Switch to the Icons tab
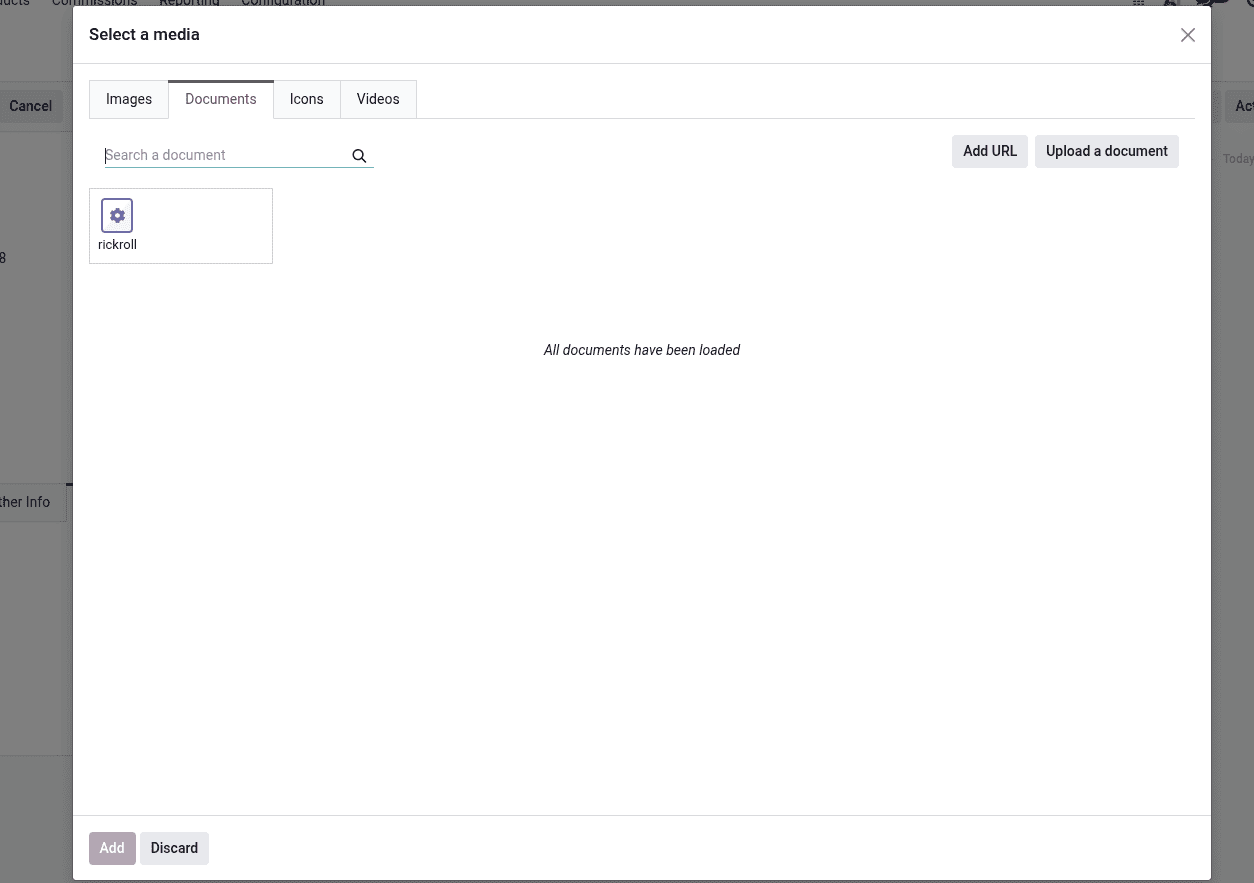 306,99
